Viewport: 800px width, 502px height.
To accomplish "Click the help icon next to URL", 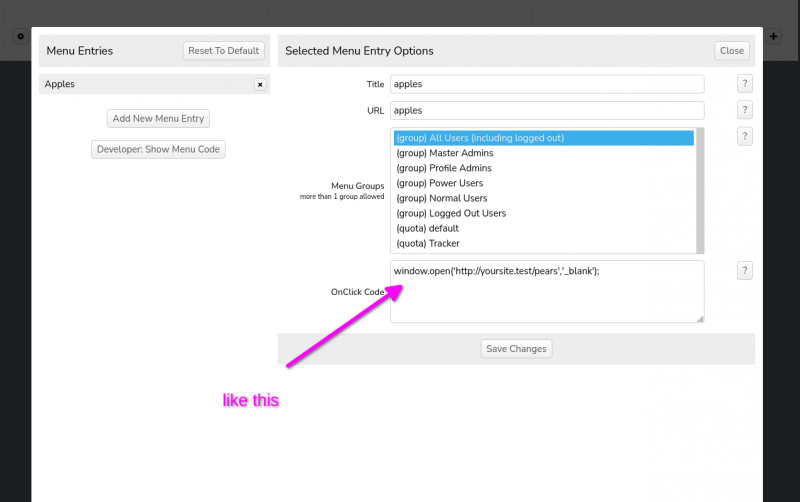I will [x=745, y=110].
